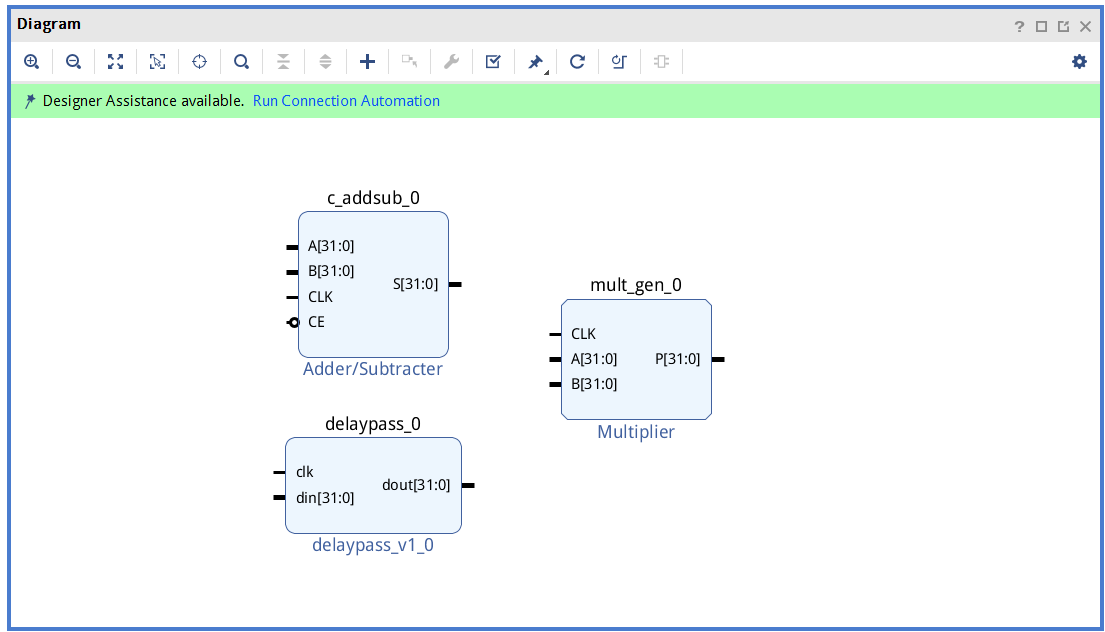Regenerate layout with the refresh icon

pos(577,62)
